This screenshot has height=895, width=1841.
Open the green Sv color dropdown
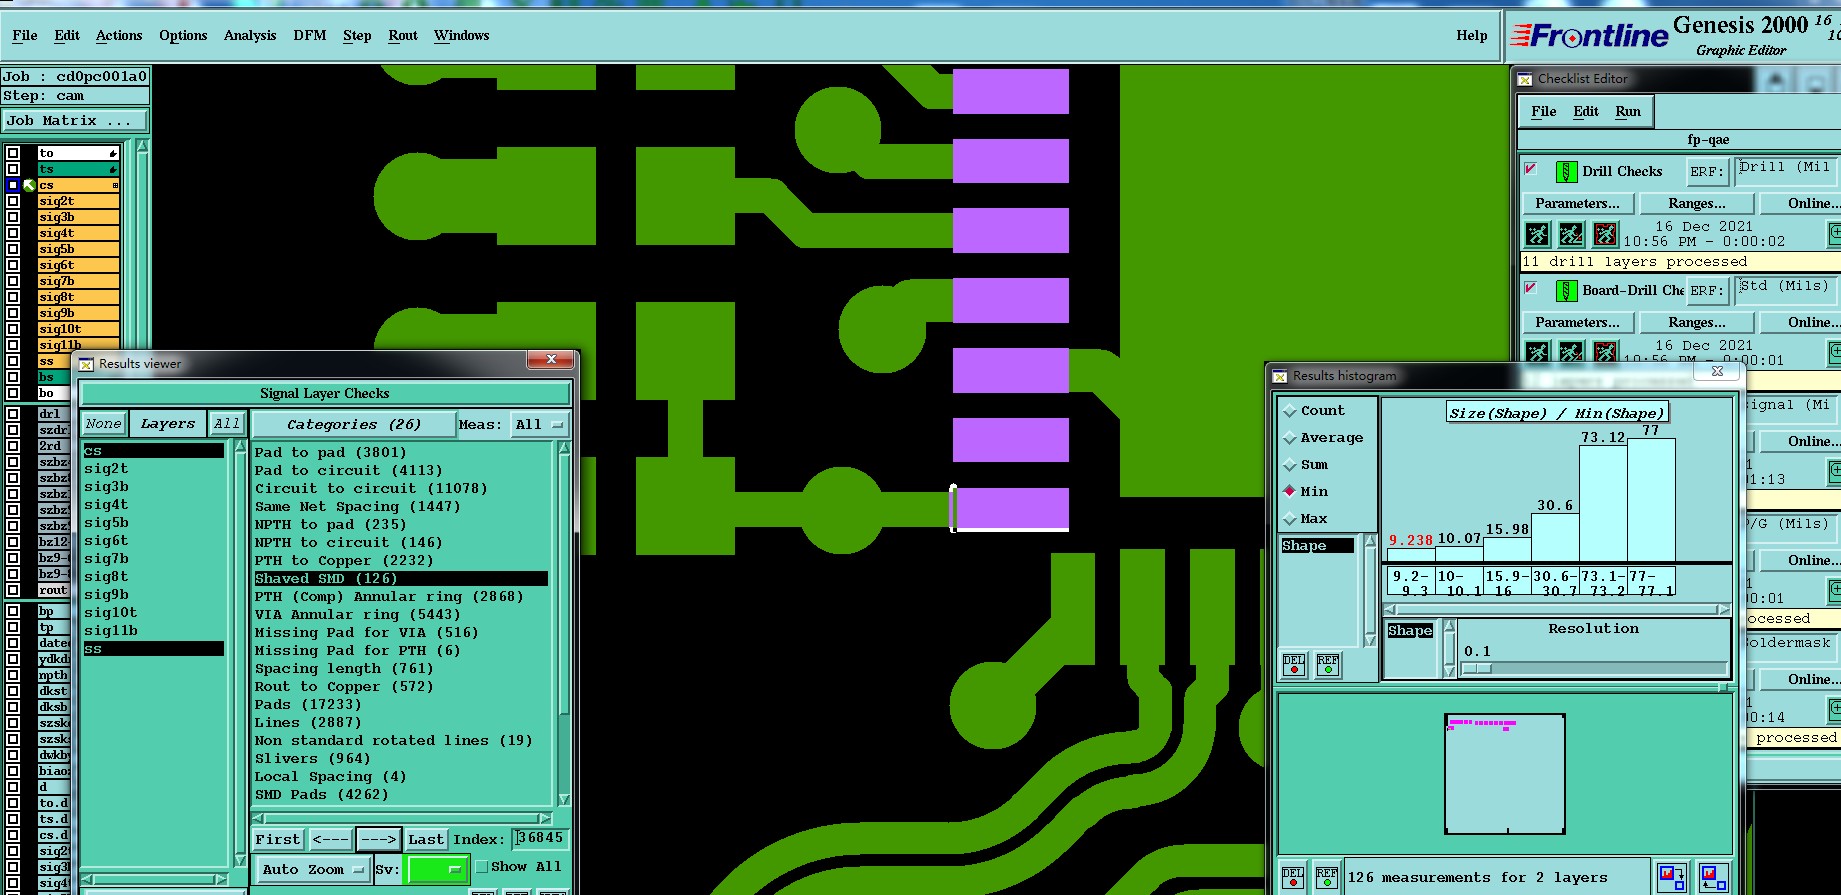[438, 869]
